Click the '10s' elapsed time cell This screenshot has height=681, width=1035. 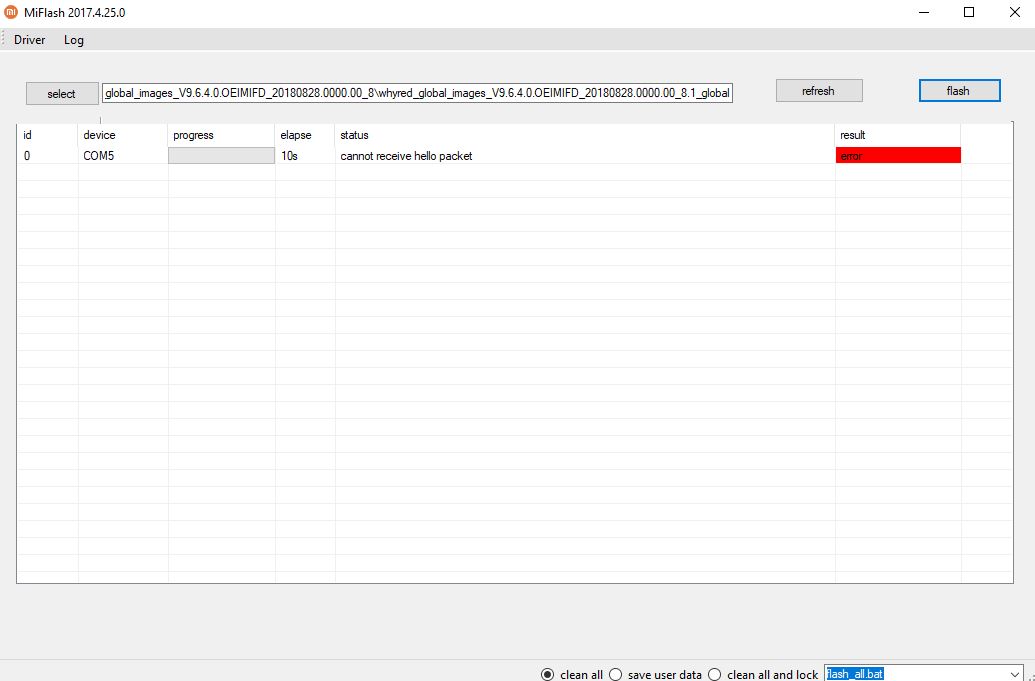point(305,156)
